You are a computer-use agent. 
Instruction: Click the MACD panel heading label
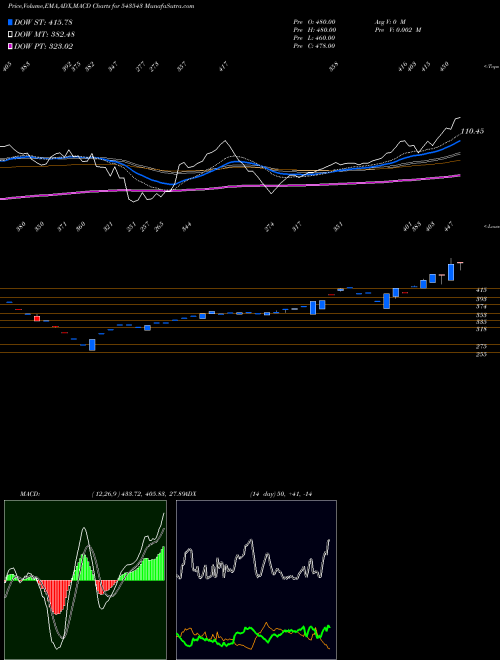pyautogui.click(x=29, y=494)
